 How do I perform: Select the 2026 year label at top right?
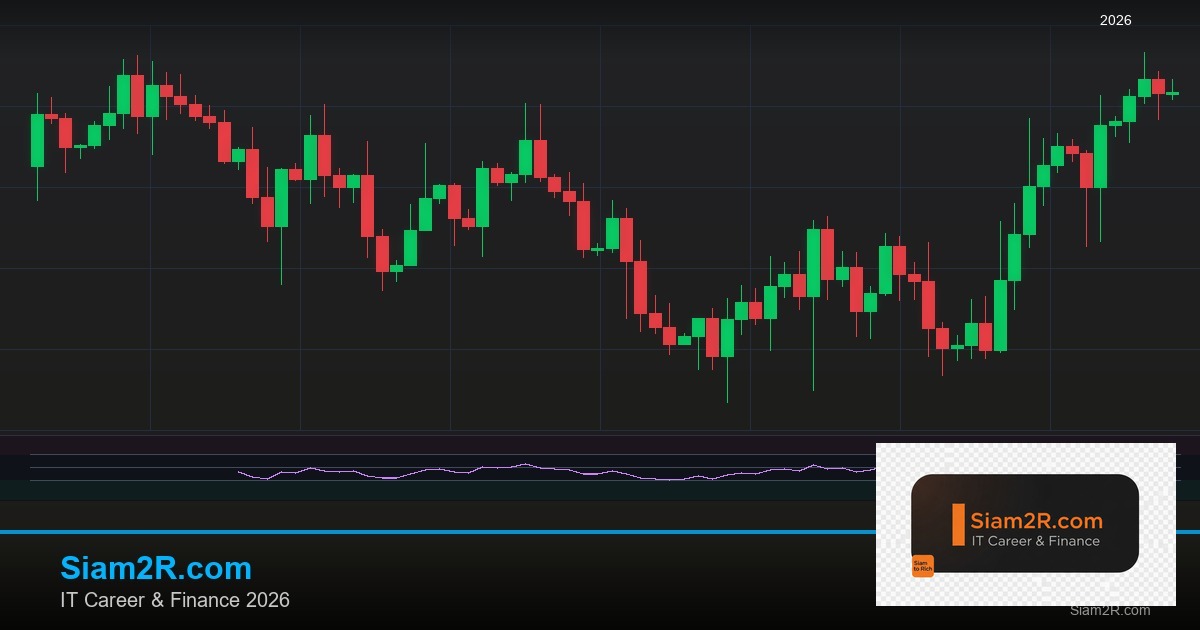(1115, 20)
